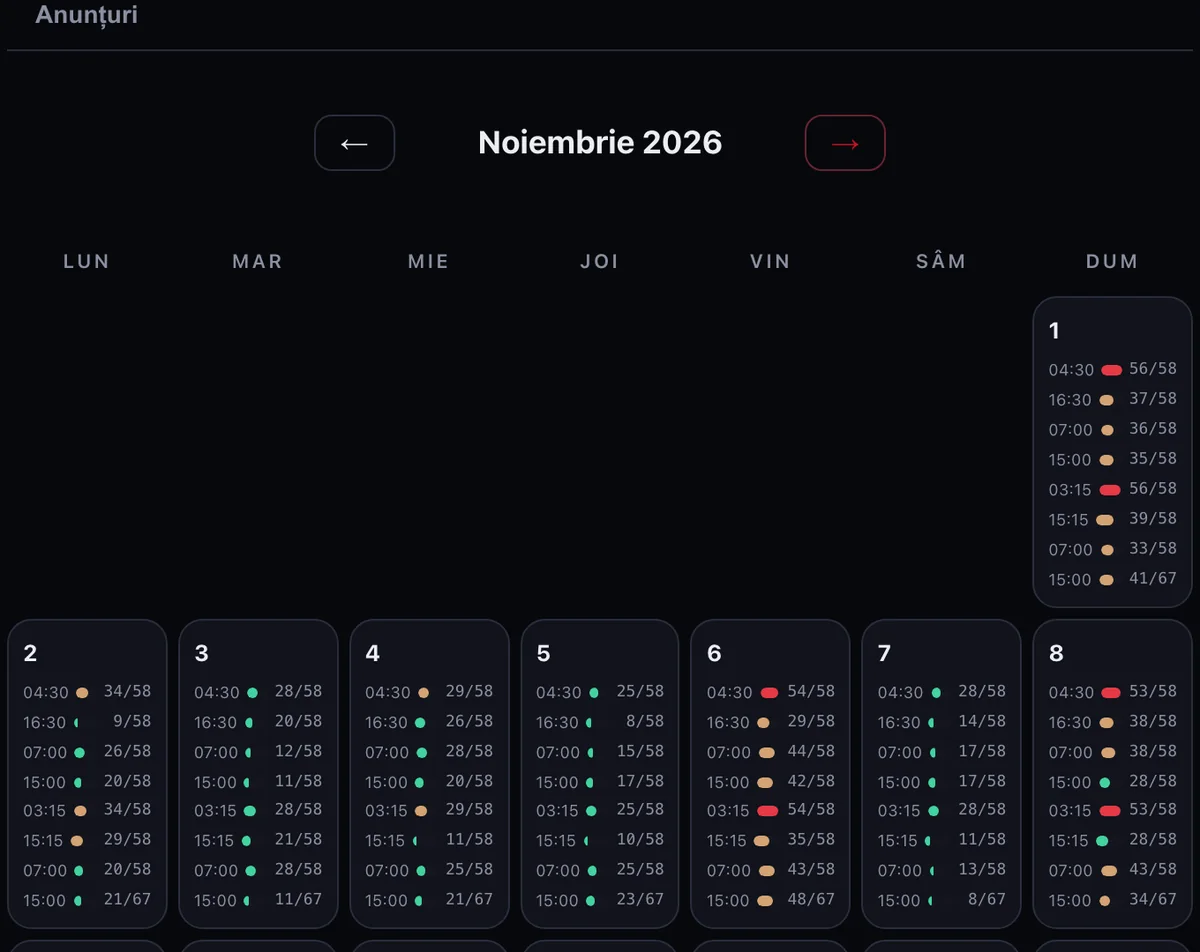The width and height of the screenshot is (1200, 952).
Task: Pick the 03:15 slot with 28/58 on day 7
Action: 942,810
